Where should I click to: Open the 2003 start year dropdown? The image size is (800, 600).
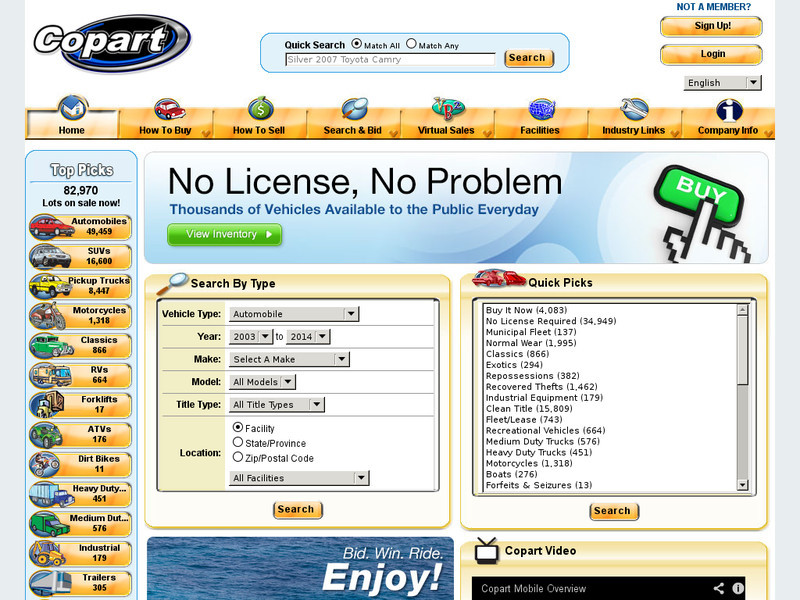[x=251, y=337]
